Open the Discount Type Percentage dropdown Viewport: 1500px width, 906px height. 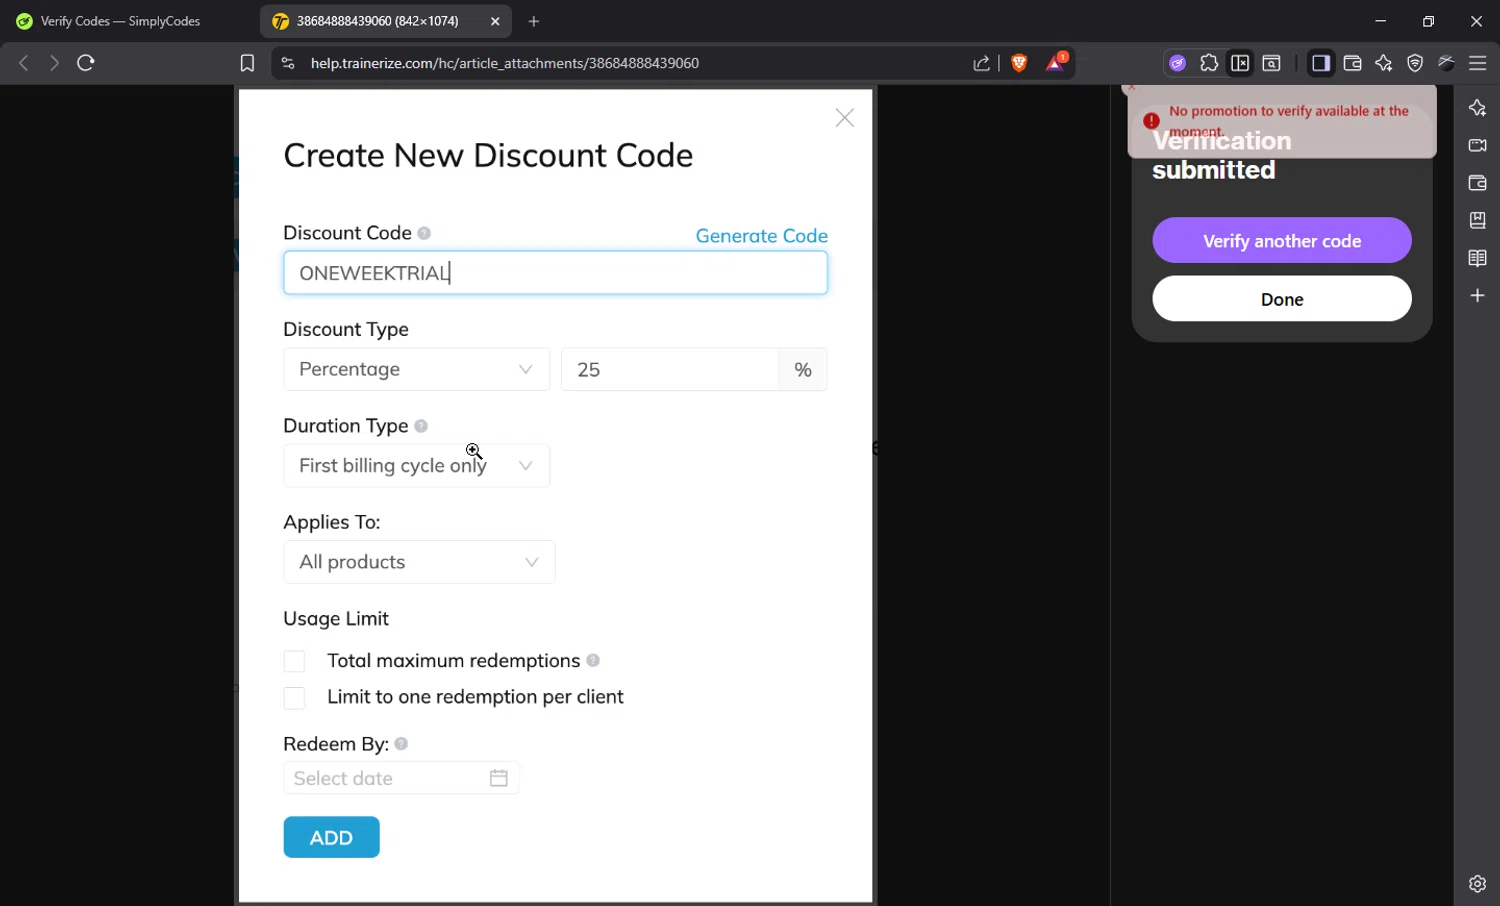click(417, 369)
